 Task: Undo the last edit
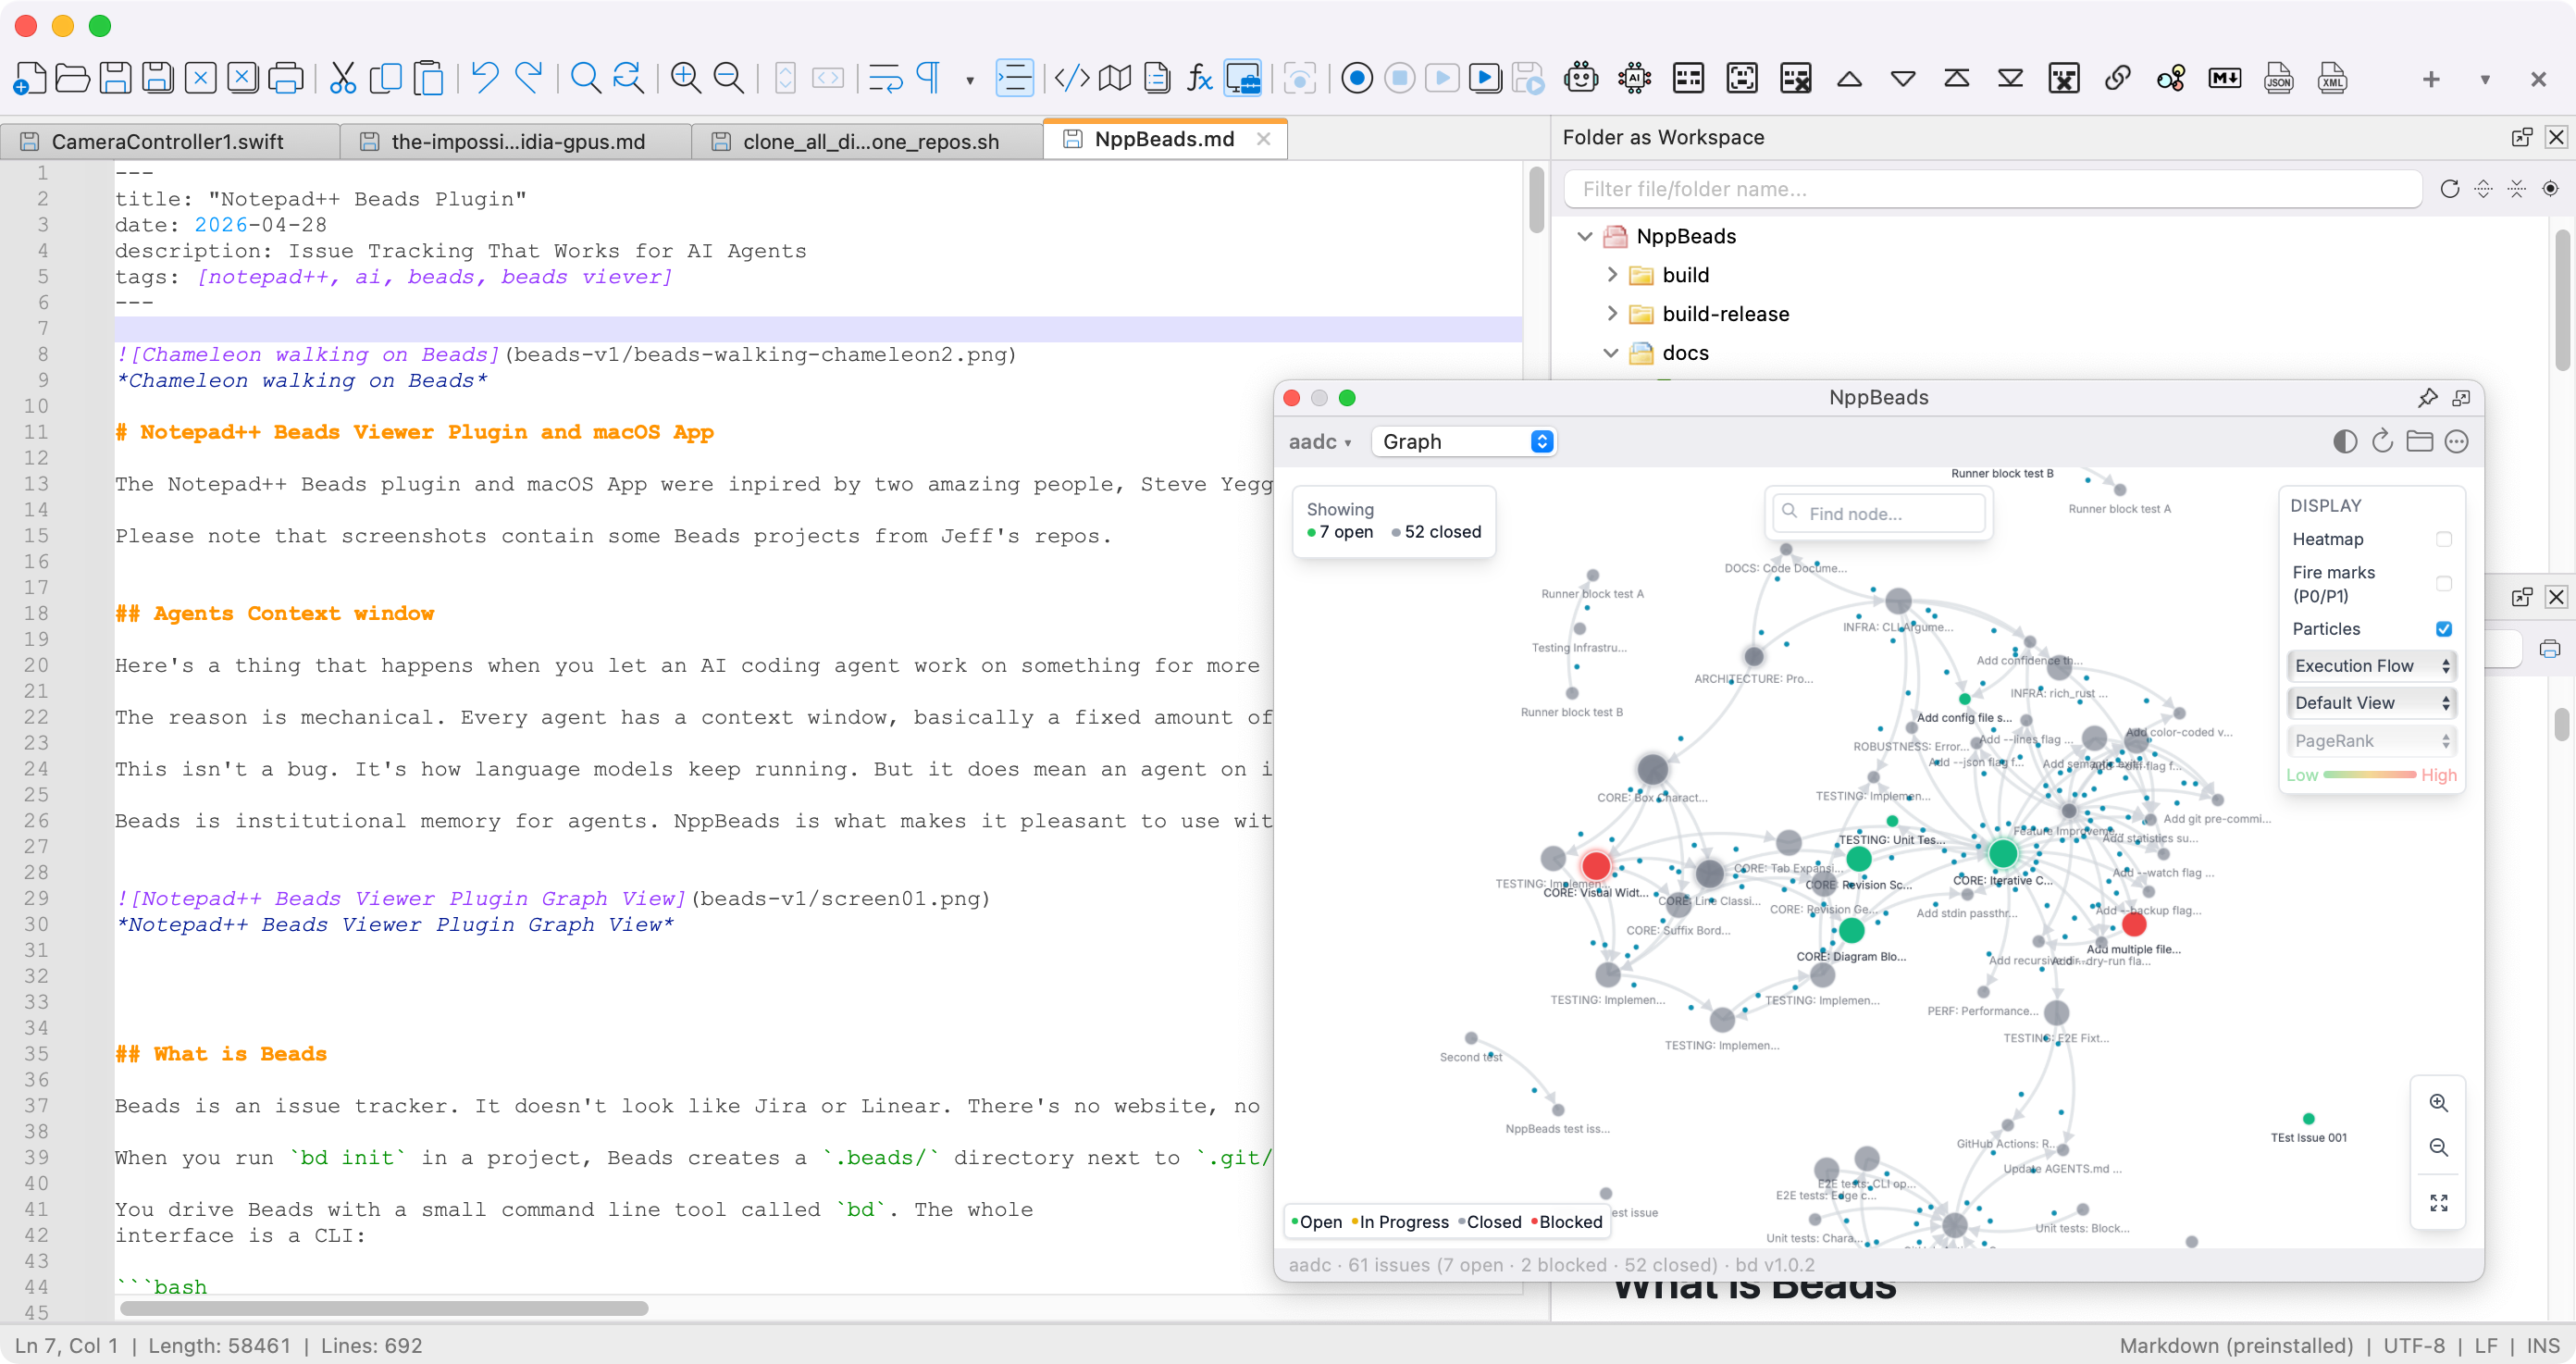(485, 78)
